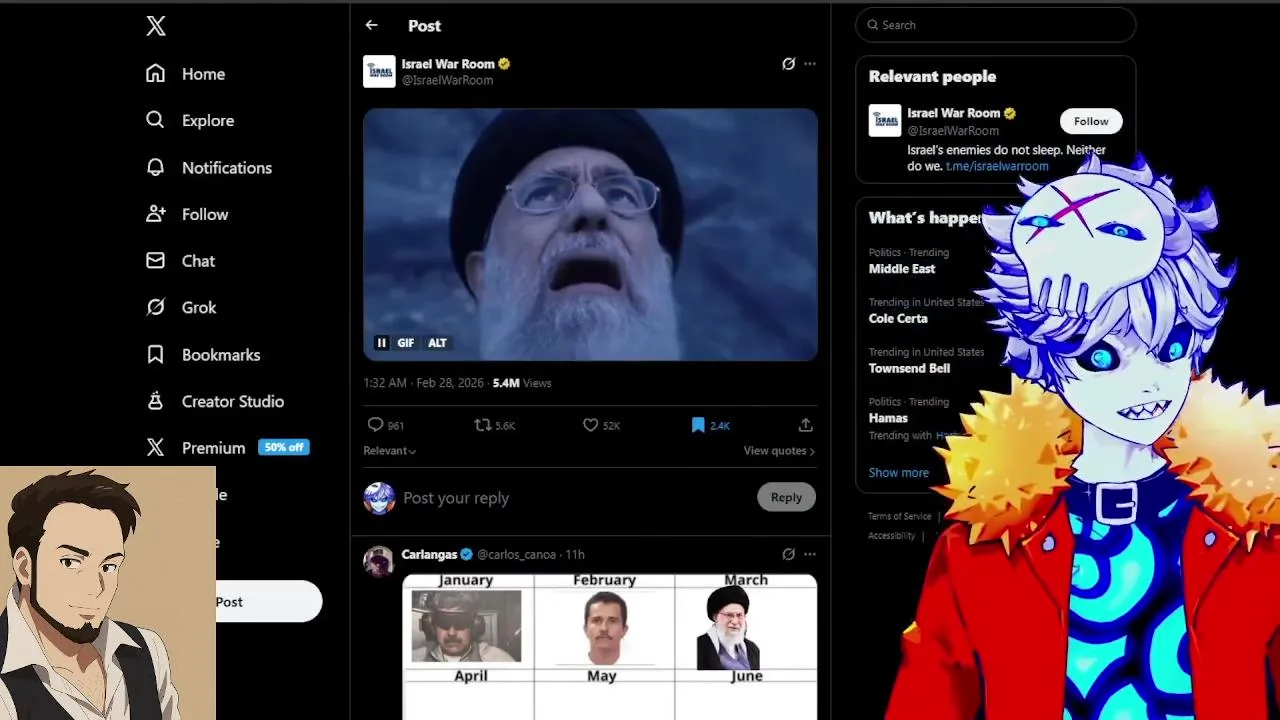1280x720 pixels.
Task: Go back with the arrow icon
Action: (372, 25)
